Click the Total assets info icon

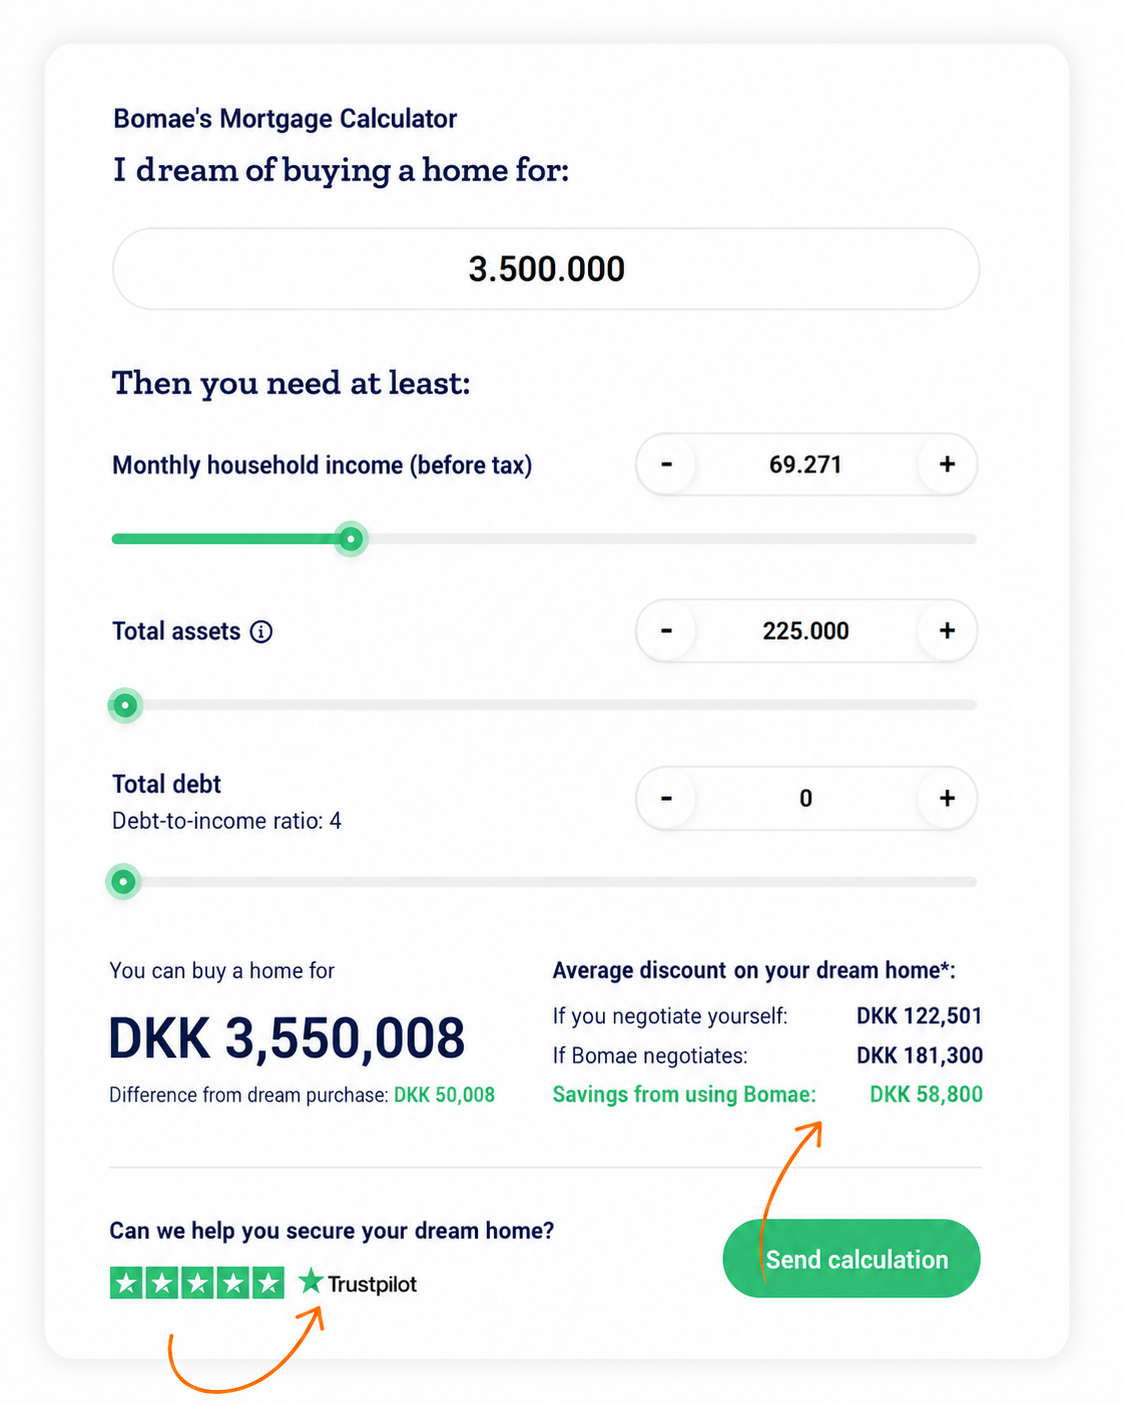[x=261, y=632]
